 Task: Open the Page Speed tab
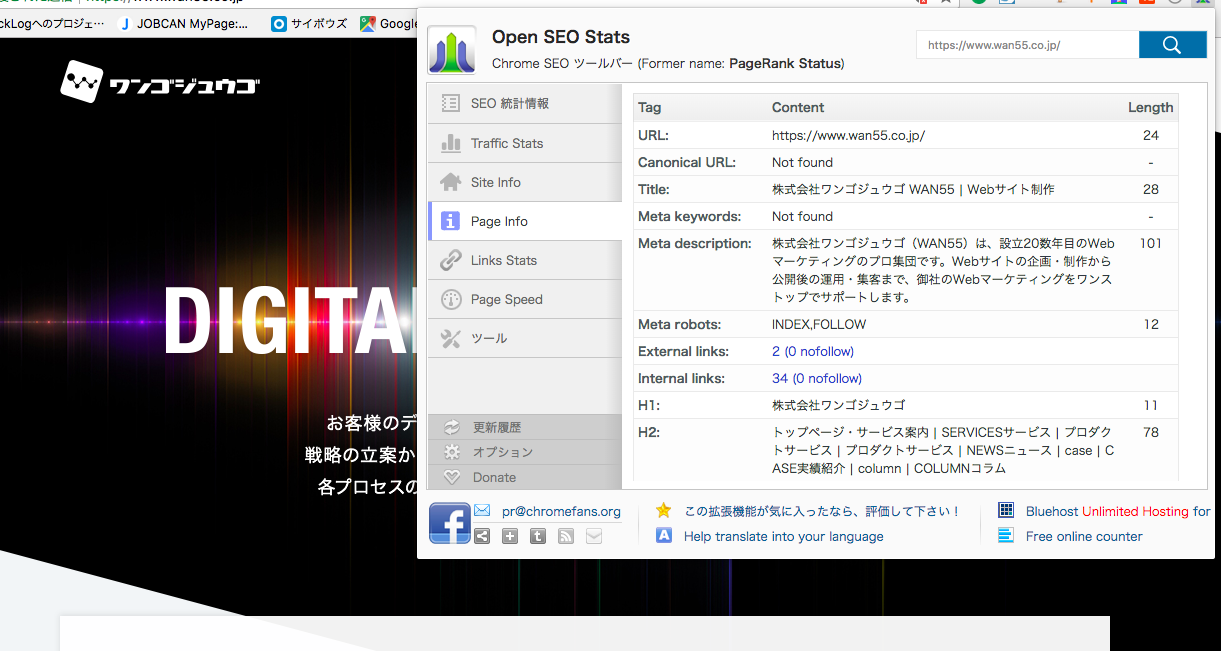506,299
